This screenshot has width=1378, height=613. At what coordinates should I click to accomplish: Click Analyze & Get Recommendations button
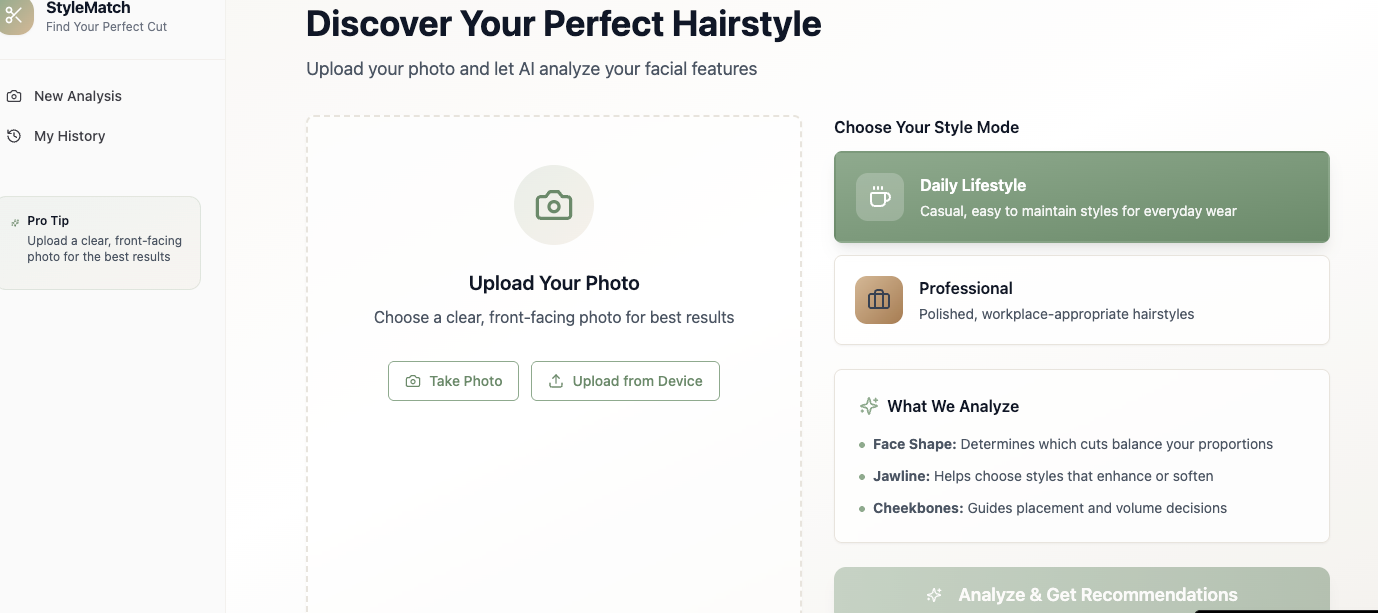(x=1082, y=591)
